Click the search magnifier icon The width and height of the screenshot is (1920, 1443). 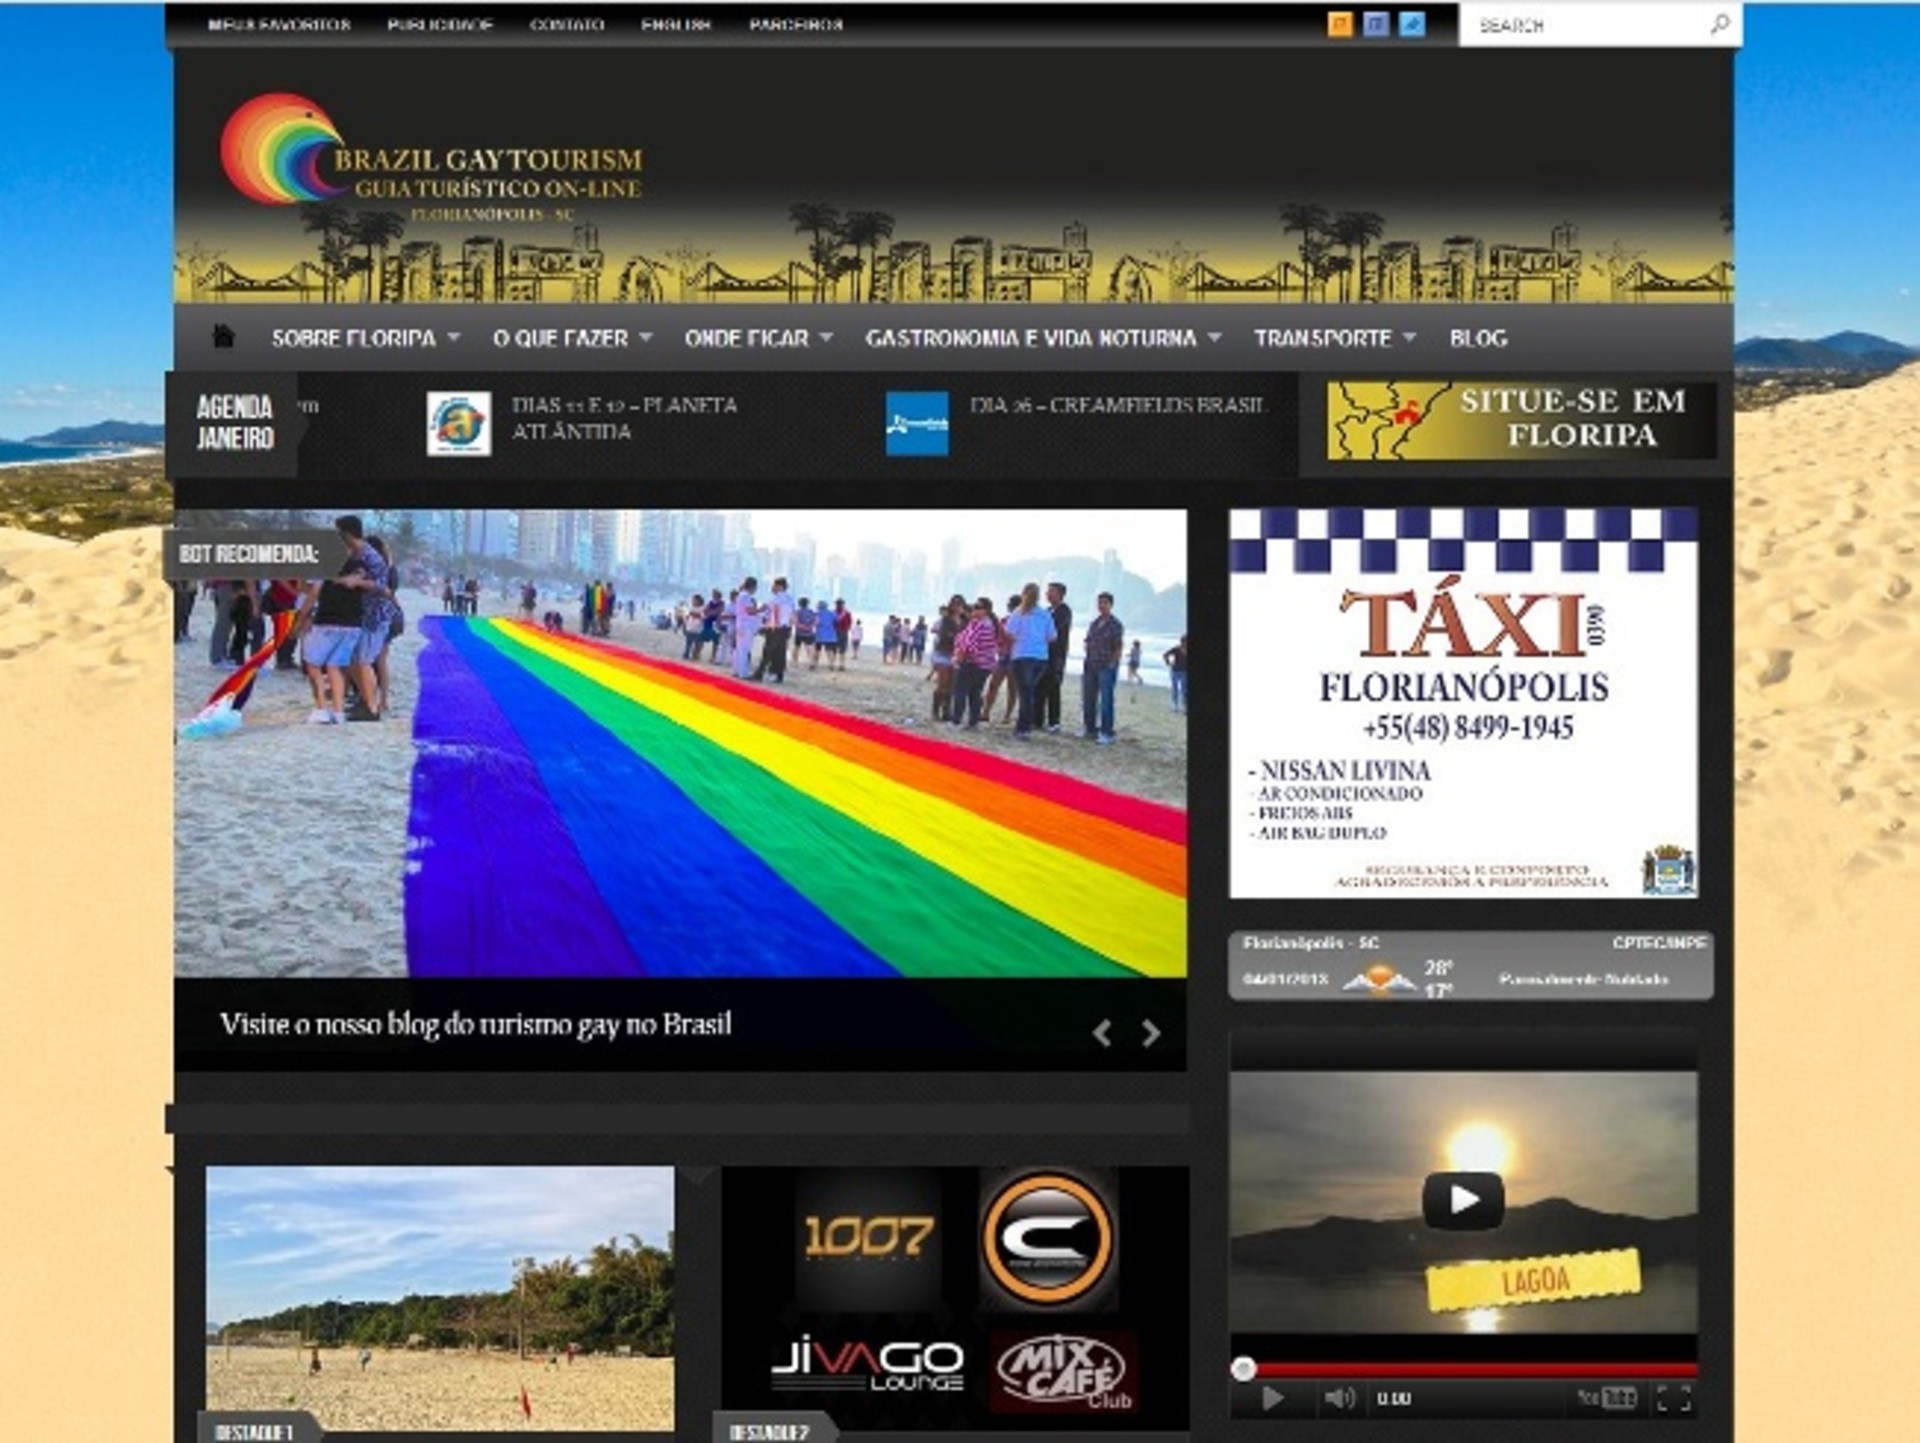point(1719,24)
